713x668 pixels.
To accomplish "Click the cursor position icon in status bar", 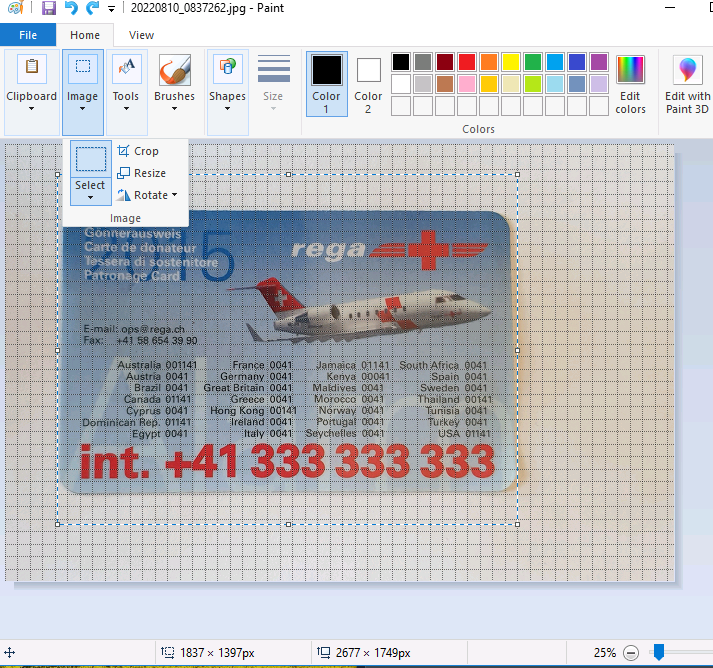I will pos(10,653).
